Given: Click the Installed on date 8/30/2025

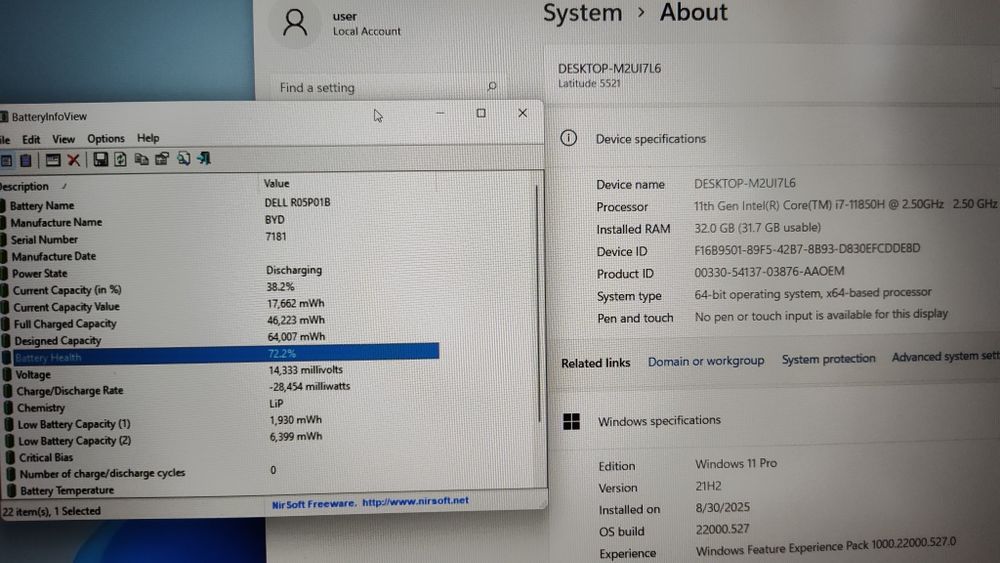Looking at the screenshot, I should click(x=723, y=508).
